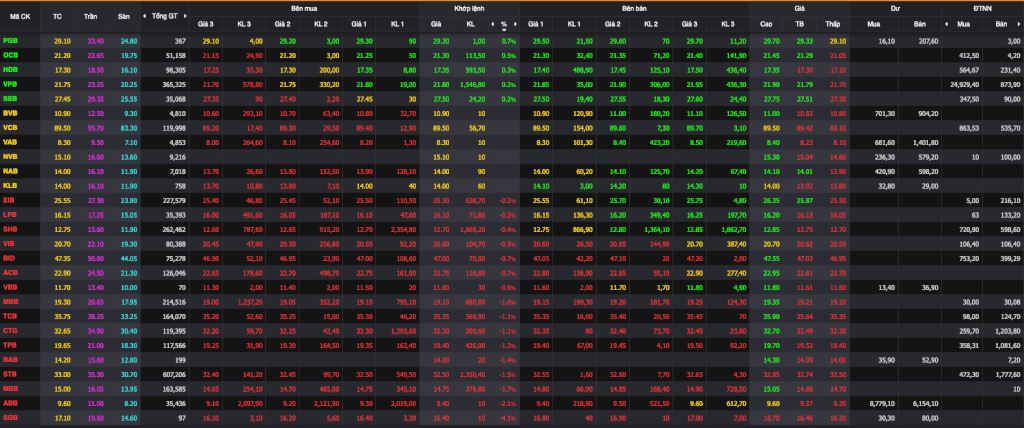Click Giá header under Khớp lệnh
Screen dimensions: 1024x428
[x=436, y=24]
